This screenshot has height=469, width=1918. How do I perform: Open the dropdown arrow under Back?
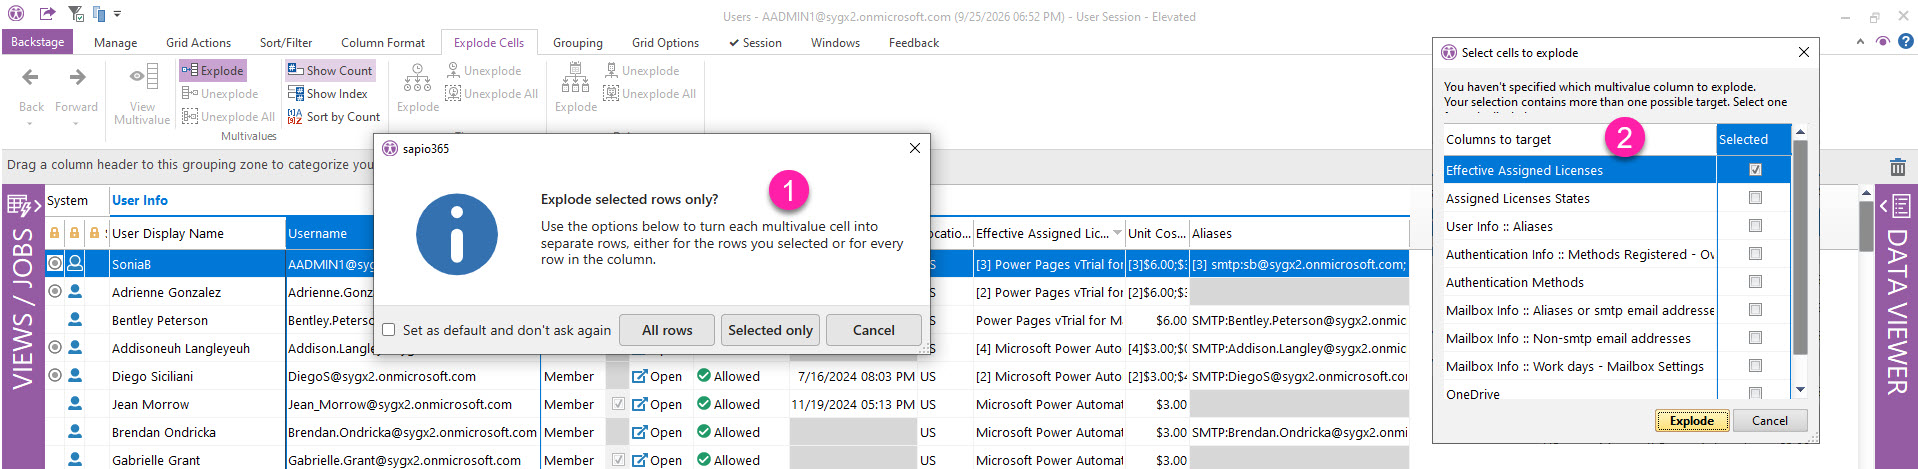coord(31,123)
